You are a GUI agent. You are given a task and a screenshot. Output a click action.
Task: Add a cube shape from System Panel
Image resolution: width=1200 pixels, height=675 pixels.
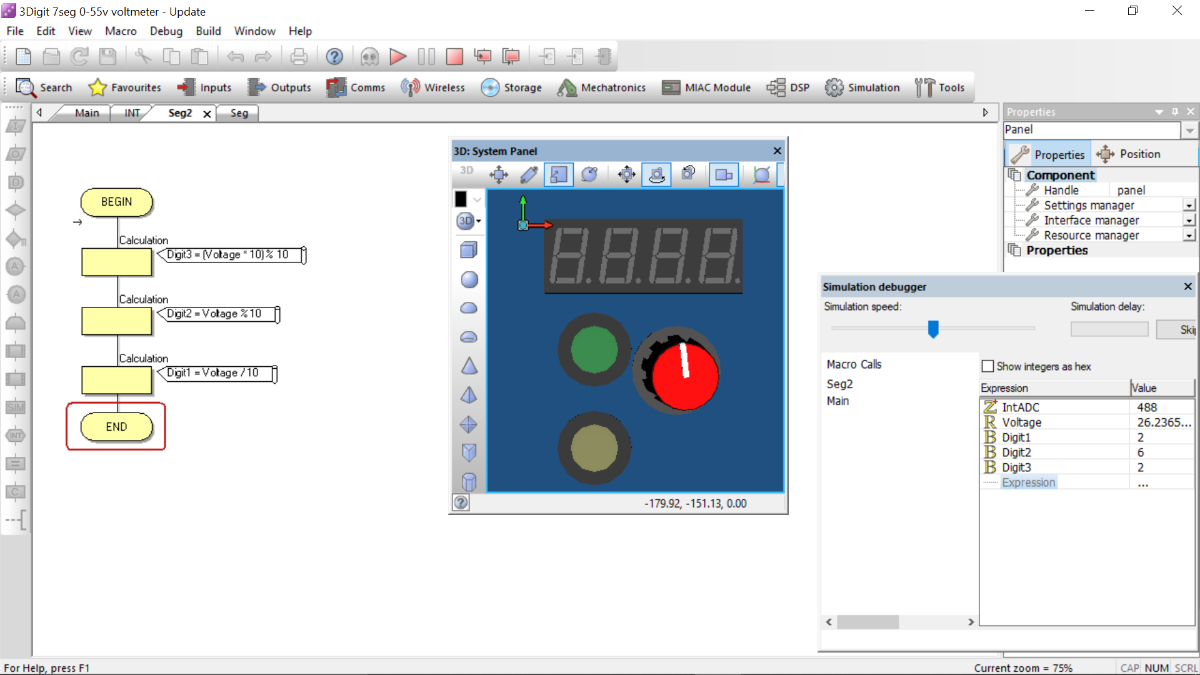point(468,250)
